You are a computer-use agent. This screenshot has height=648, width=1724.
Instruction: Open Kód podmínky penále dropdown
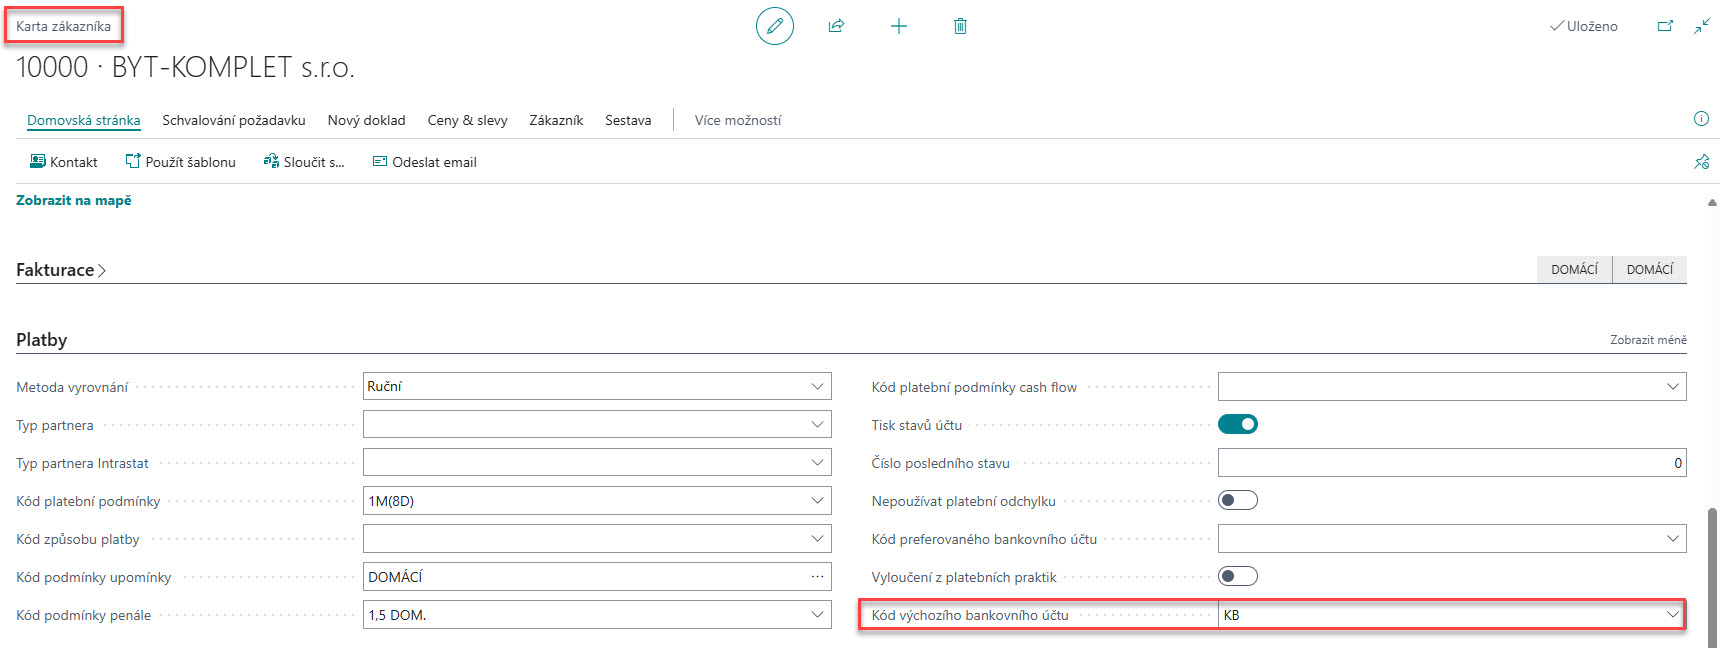pyautogui.click(x=817, y=614)
